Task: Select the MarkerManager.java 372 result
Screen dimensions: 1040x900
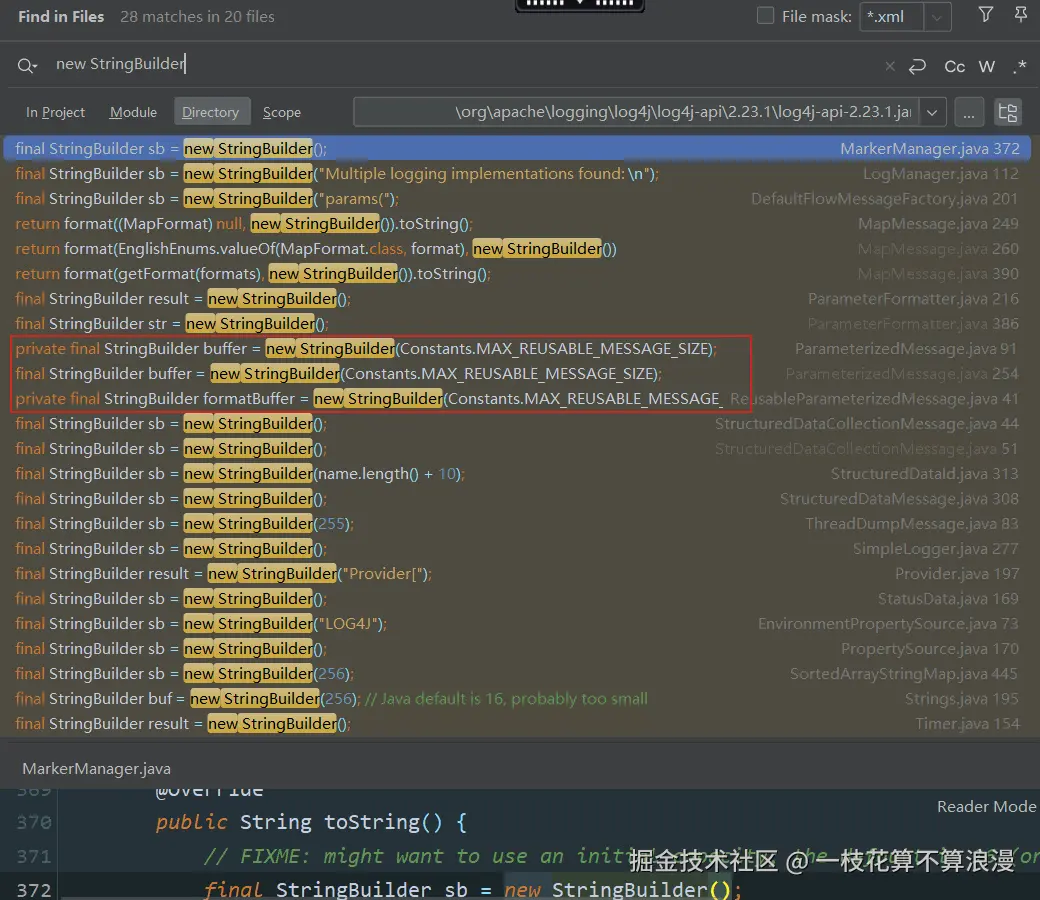Action: click(517, 149)
